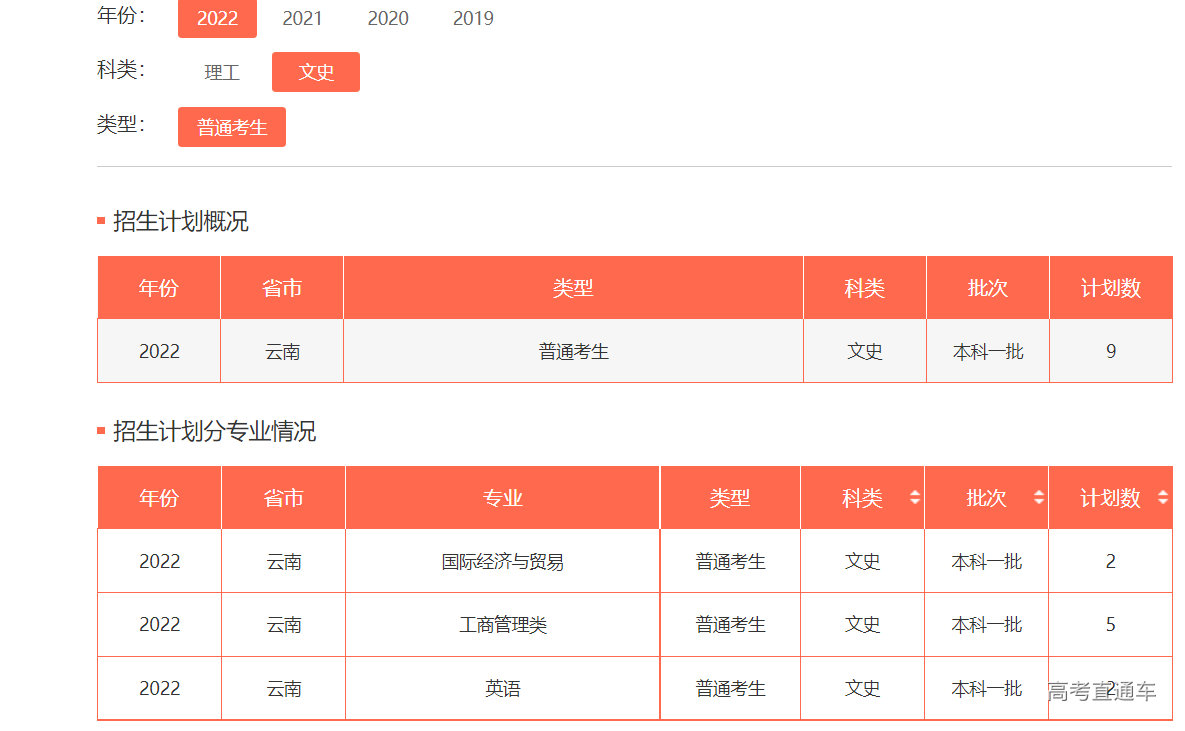Click 计划数 header in the overview table
Viewport: 1185px width, 731px height.
tap(1110, 288)
